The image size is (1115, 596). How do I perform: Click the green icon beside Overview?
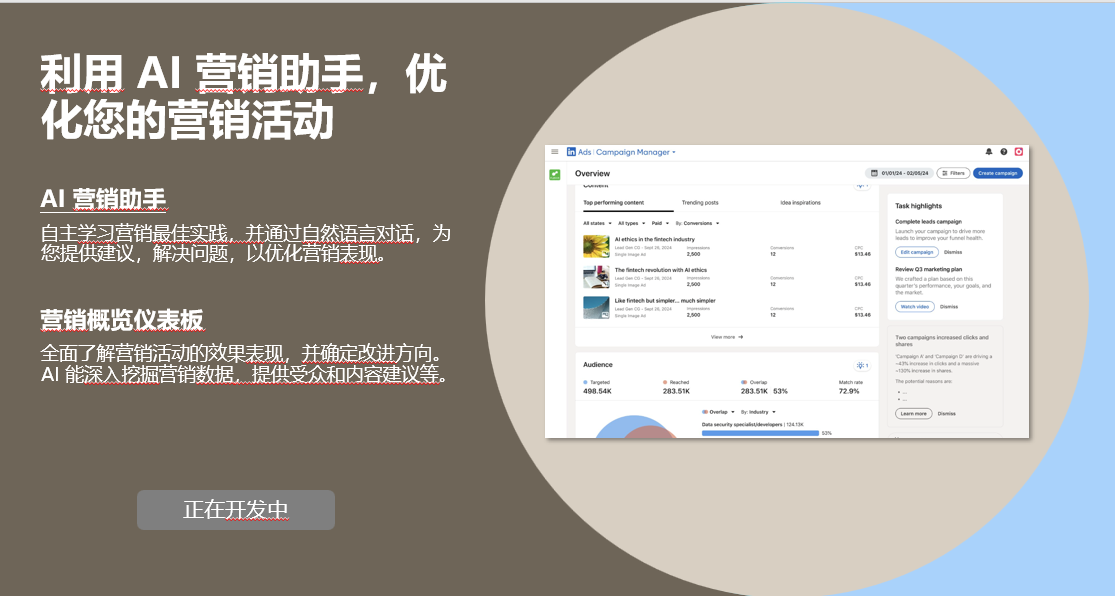(x=555, y=174)
